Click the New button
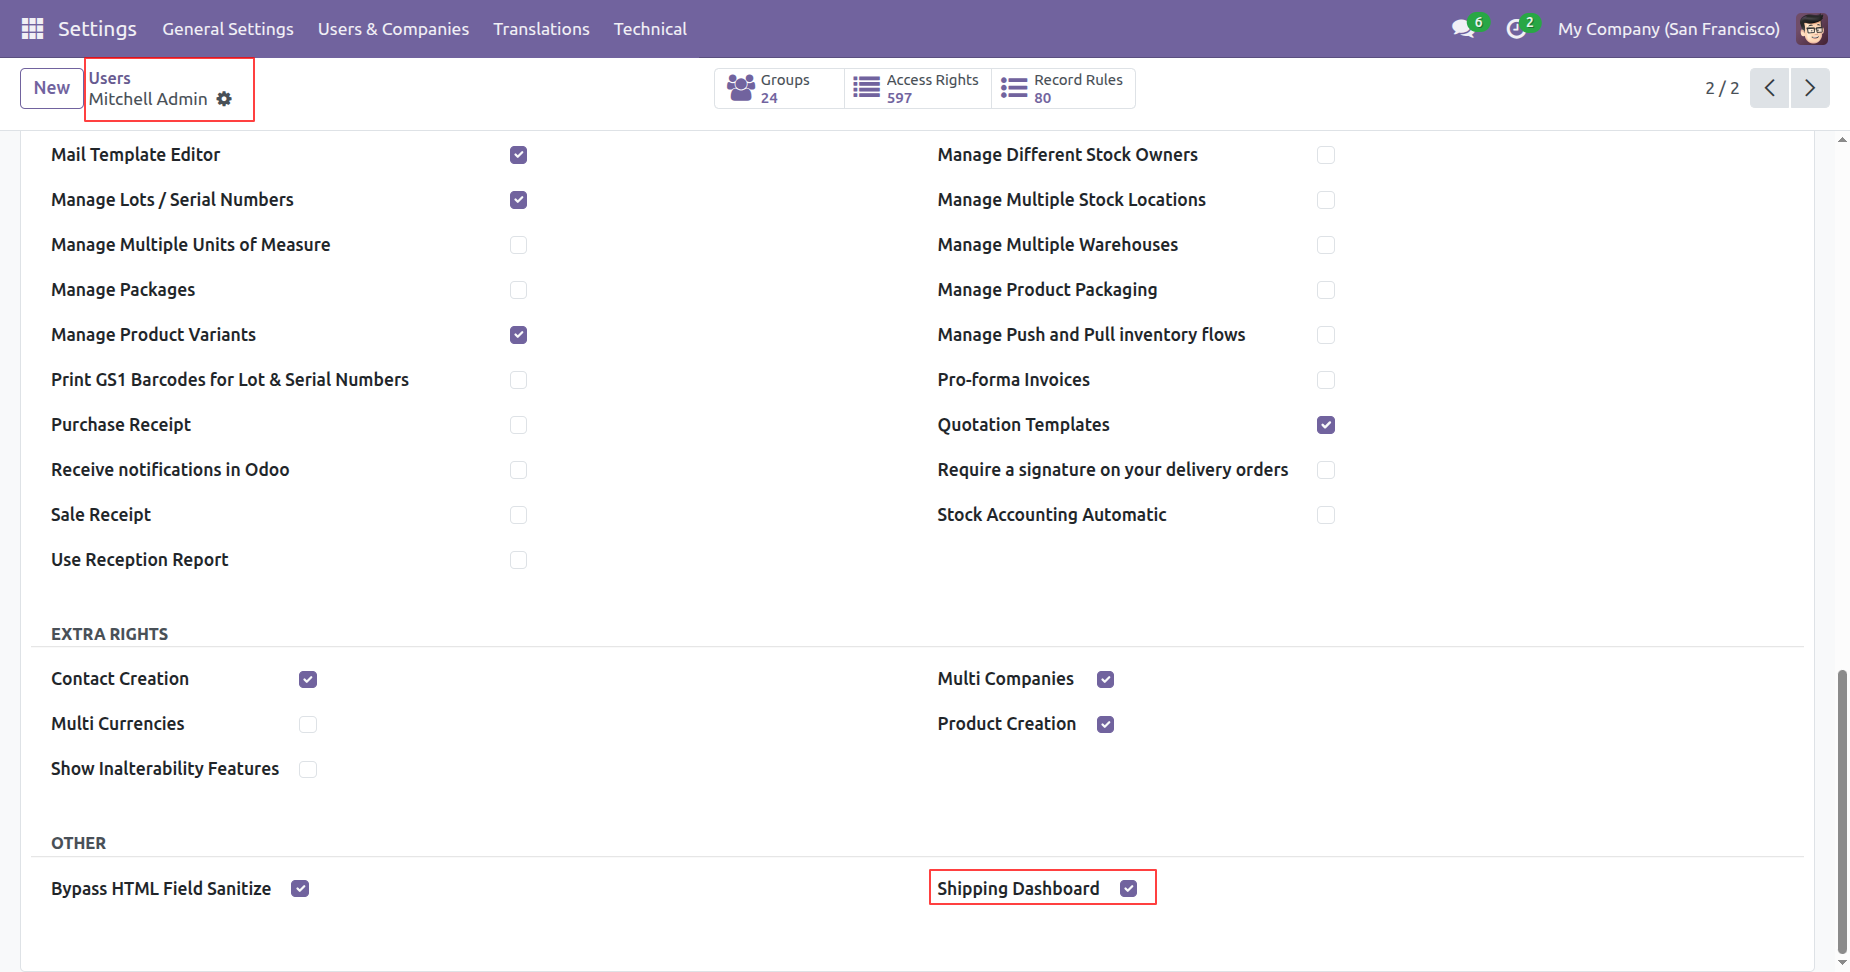 pos(52,88)
